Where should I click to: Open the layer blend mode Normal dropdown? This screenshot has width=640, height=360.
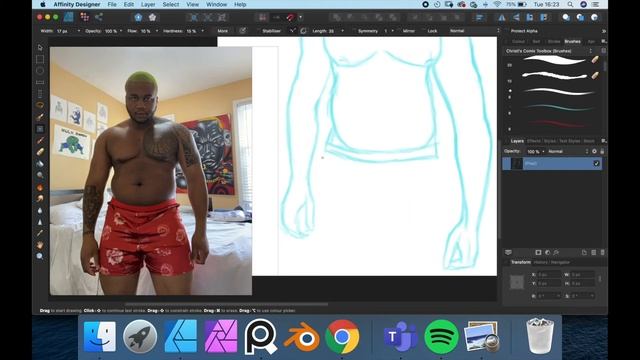pyautogui.click(x=568, y=151)
